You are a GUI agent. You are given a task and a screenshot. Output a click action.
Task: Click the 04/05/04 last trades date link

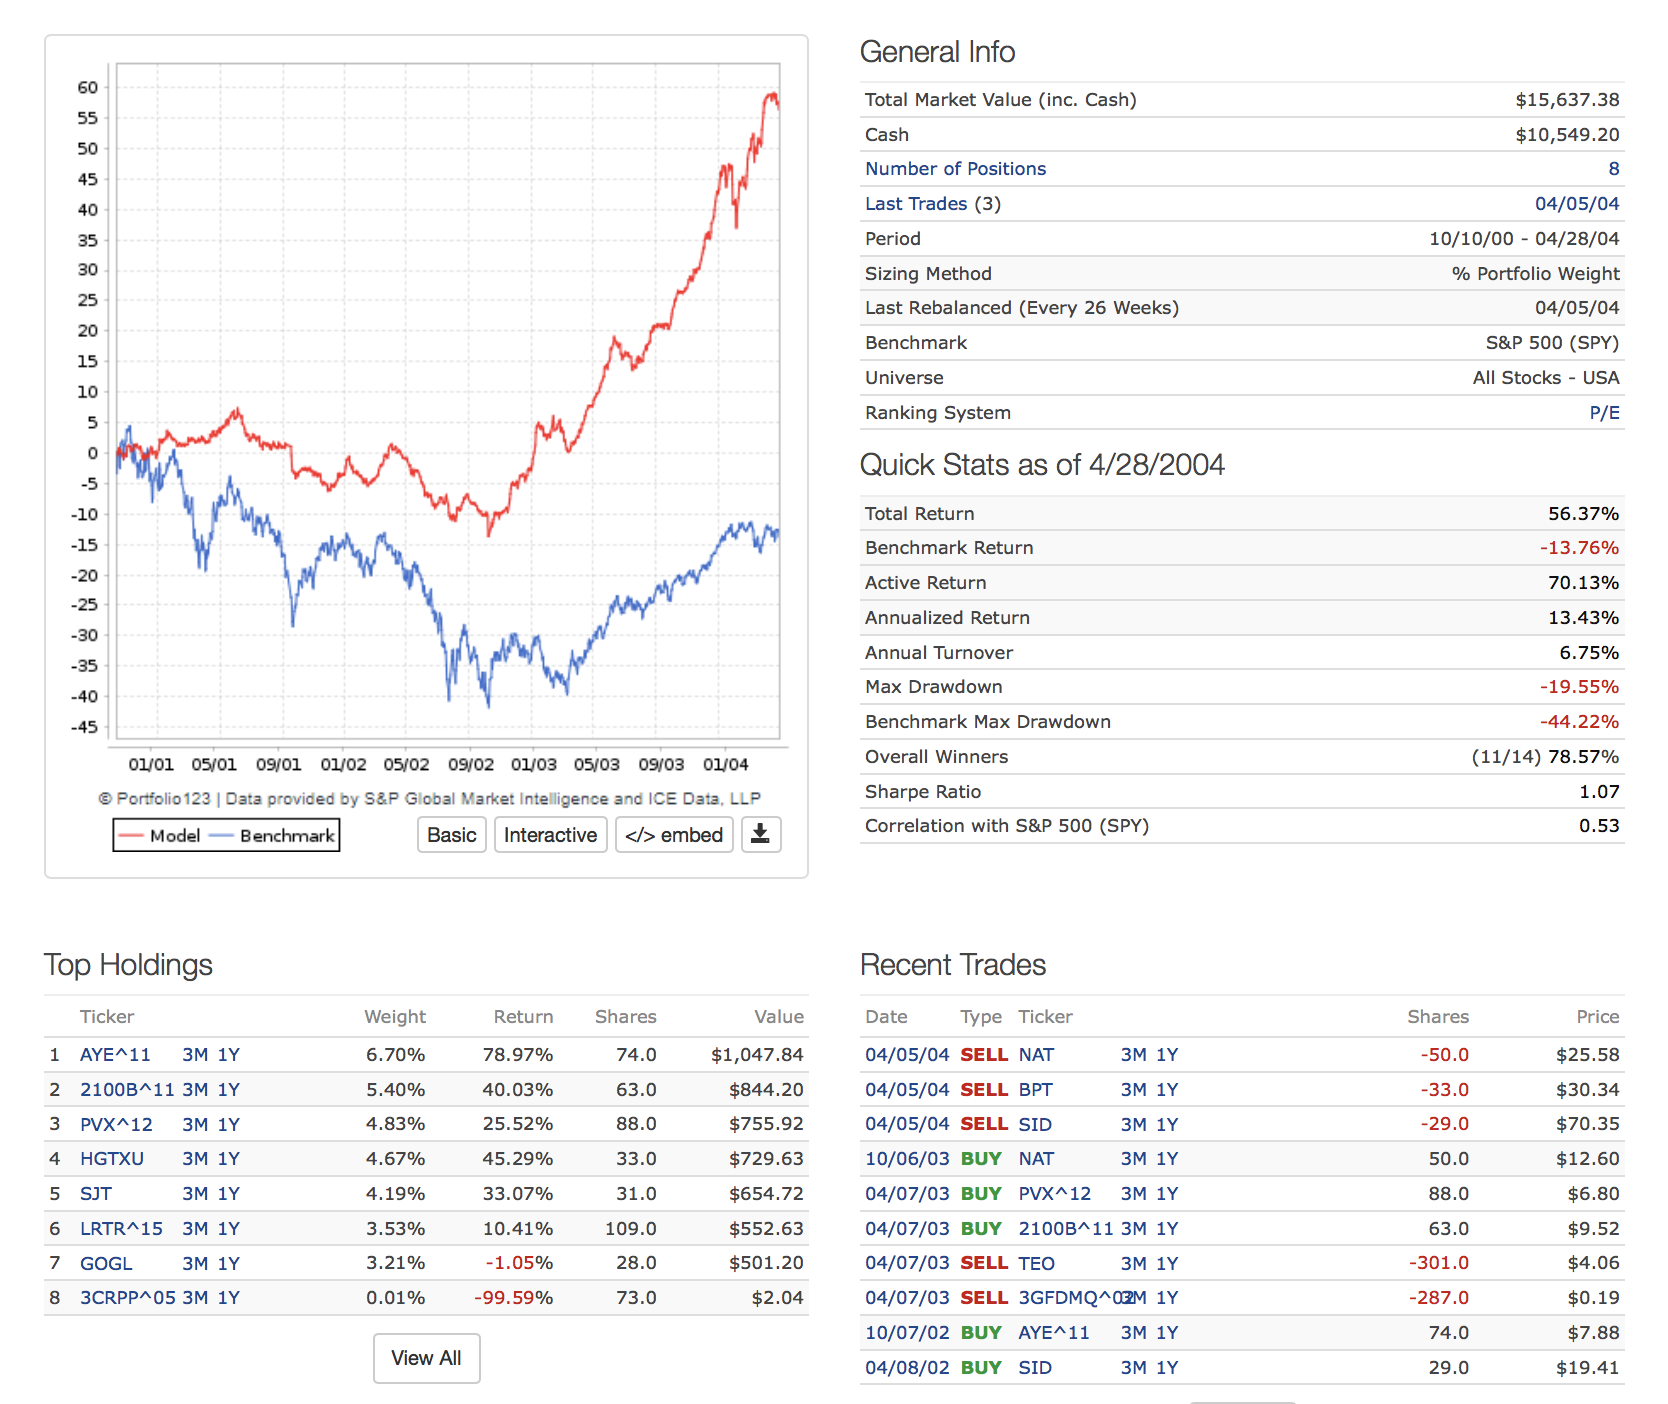coord(1577,204)
